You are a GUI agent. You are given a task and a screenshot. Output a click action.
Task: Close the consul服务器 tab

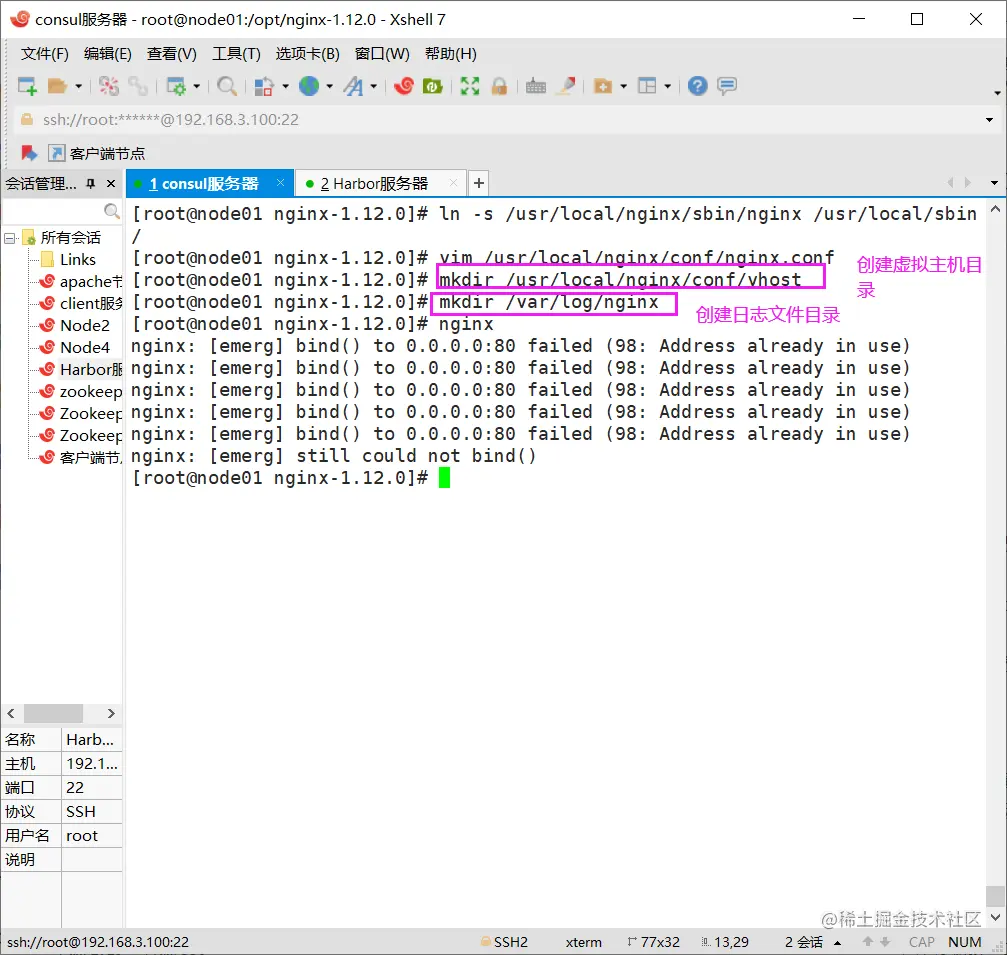pos(281,183)
